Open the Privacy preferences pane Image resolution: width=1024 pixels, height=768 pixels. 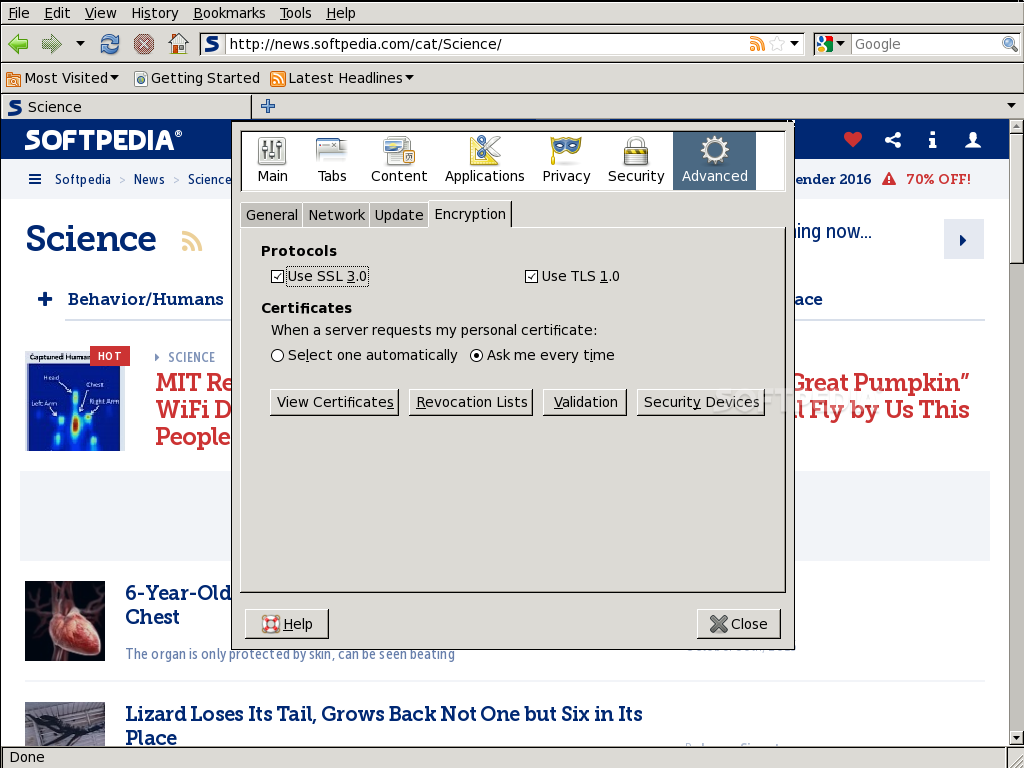[566, 161]
